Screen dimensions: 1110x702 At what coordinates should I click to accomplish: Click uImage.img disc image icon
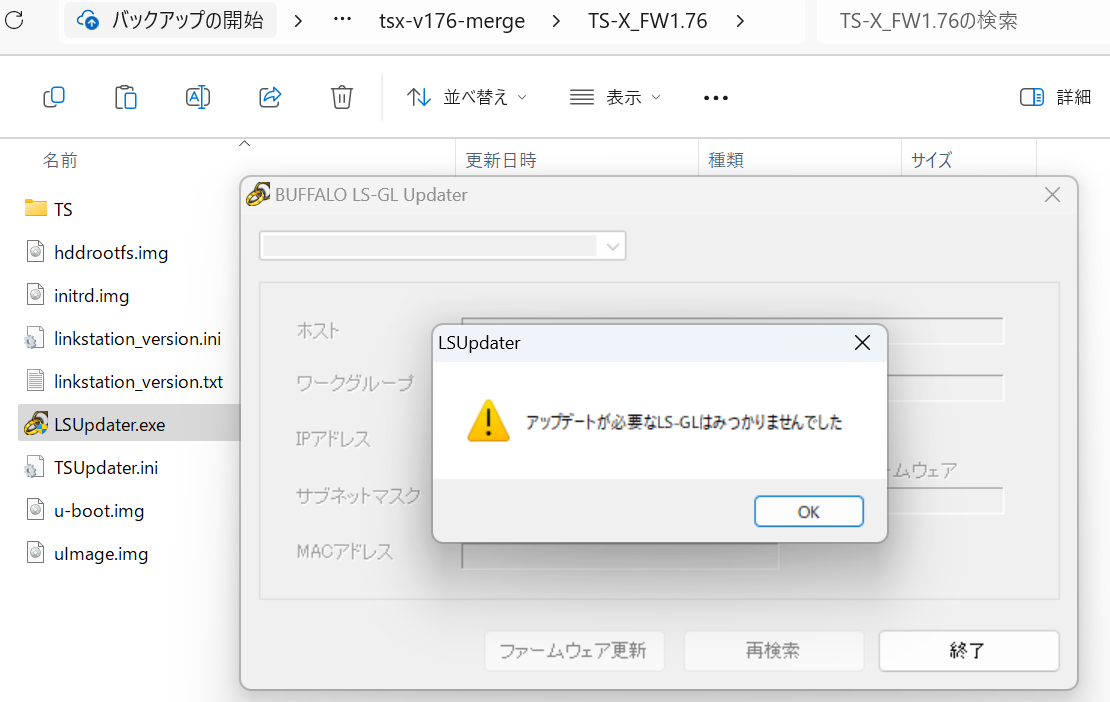tap(35, 553)
